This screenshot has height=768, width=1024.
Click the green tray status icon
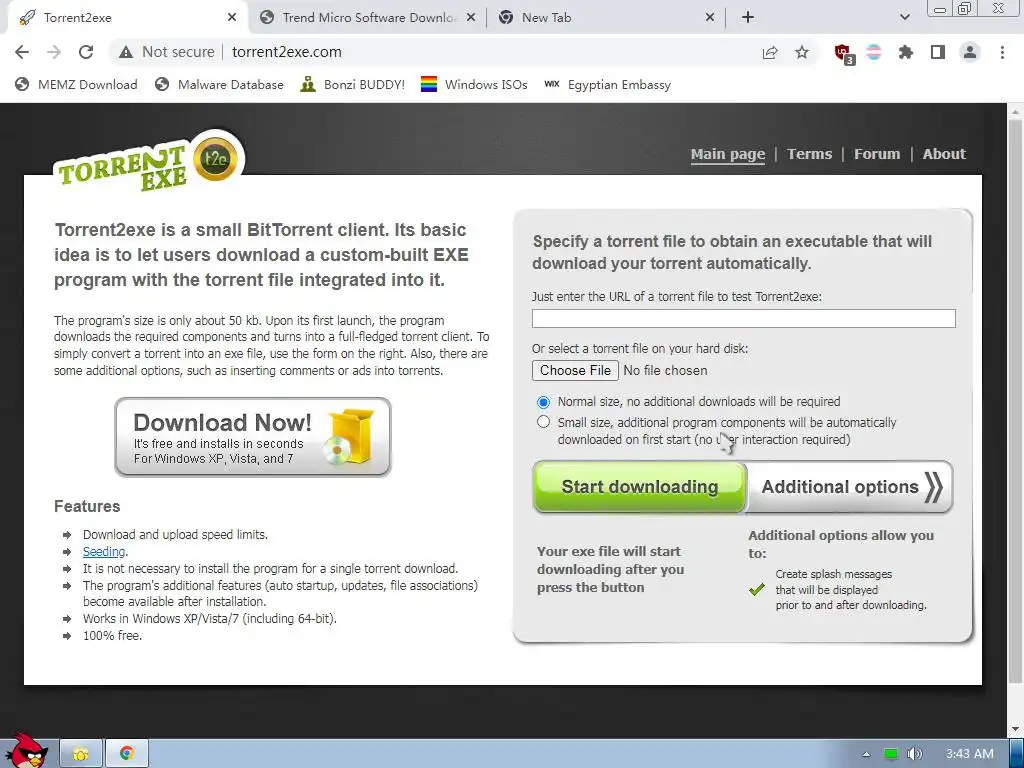click(x=890, y=754)
